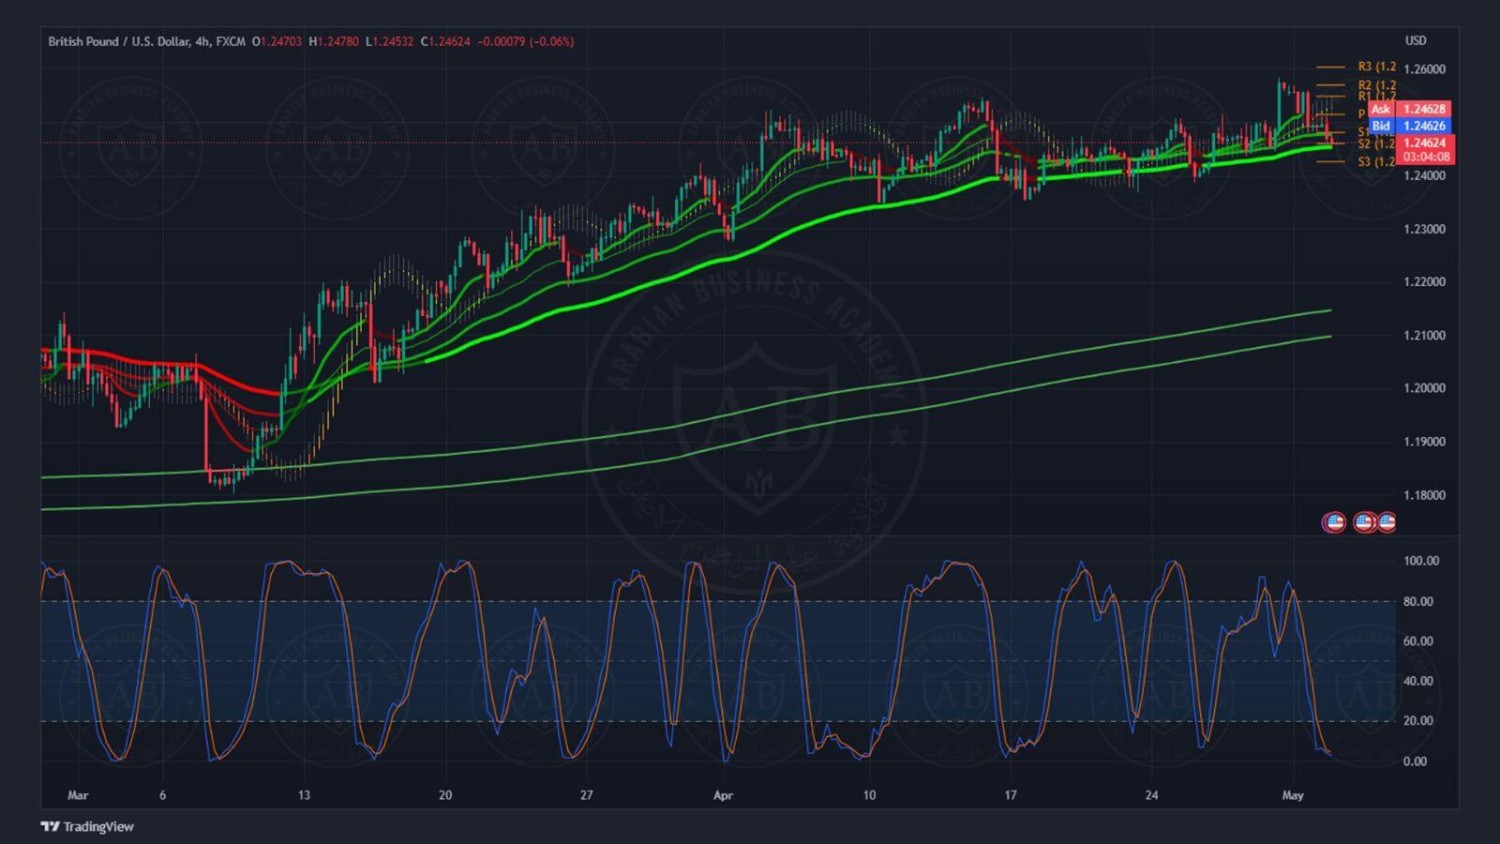The width and height of the screenshot is (1500, 844).
Task: Click the high value H1.24780
Action: (x=334, y=42)
